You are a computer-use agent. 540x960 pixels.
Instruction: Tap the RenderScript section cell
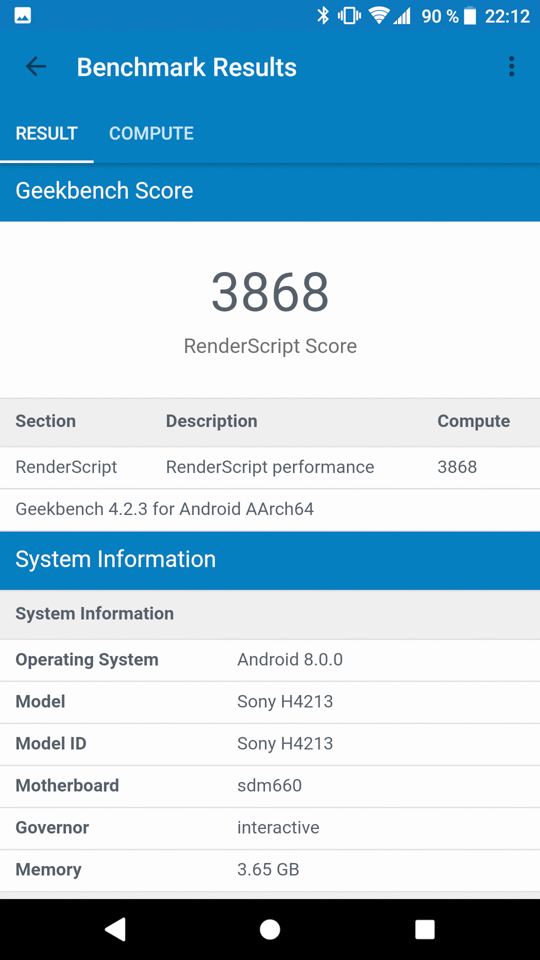[66, 467]
